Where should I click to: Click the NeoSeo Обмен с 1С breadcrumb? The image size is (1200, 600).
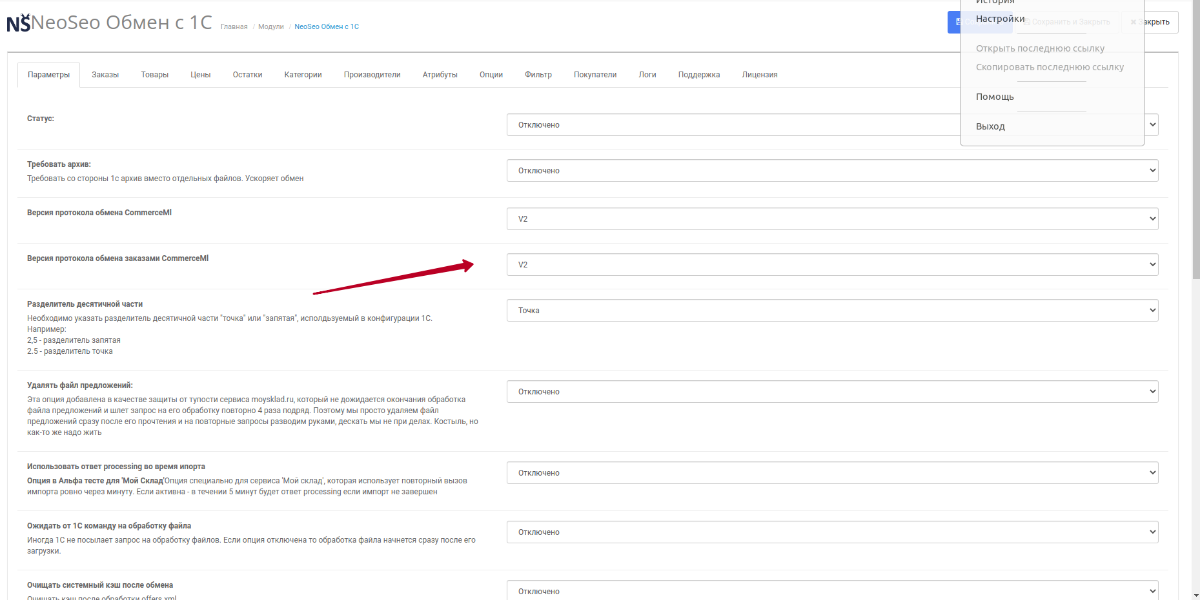click(327, 26)
